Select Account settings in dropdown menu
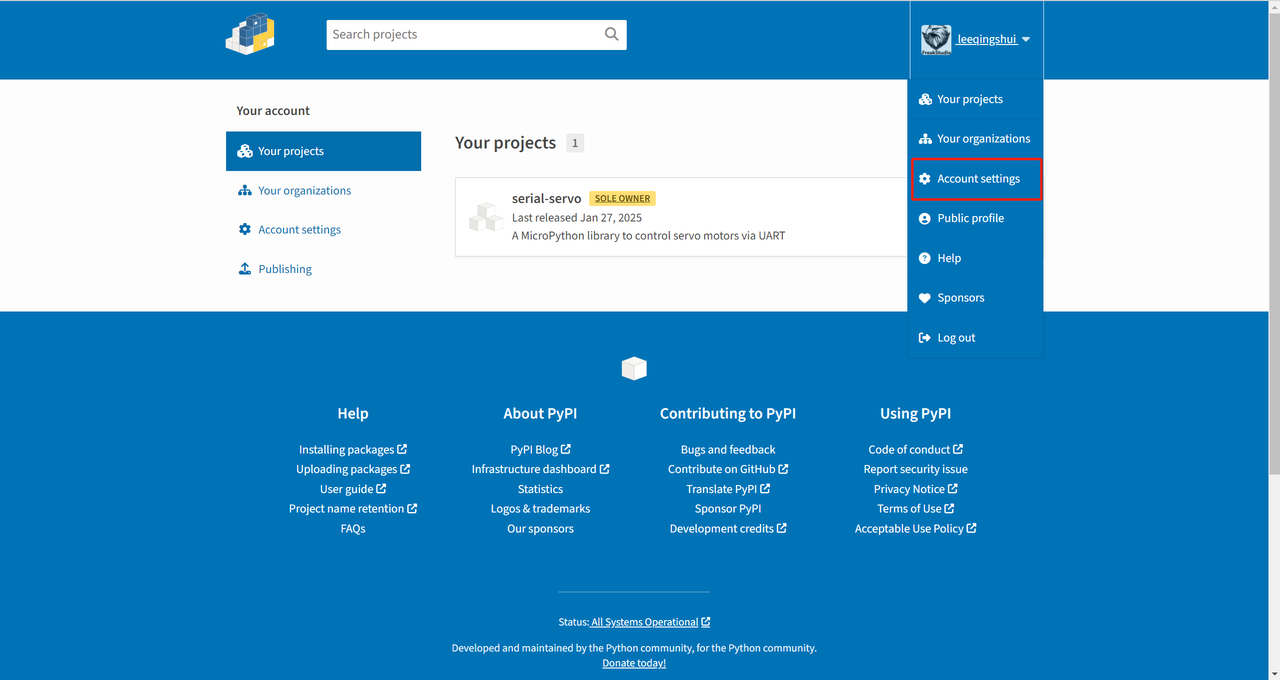Screen dimensions: 1280x680 (976, 179)
